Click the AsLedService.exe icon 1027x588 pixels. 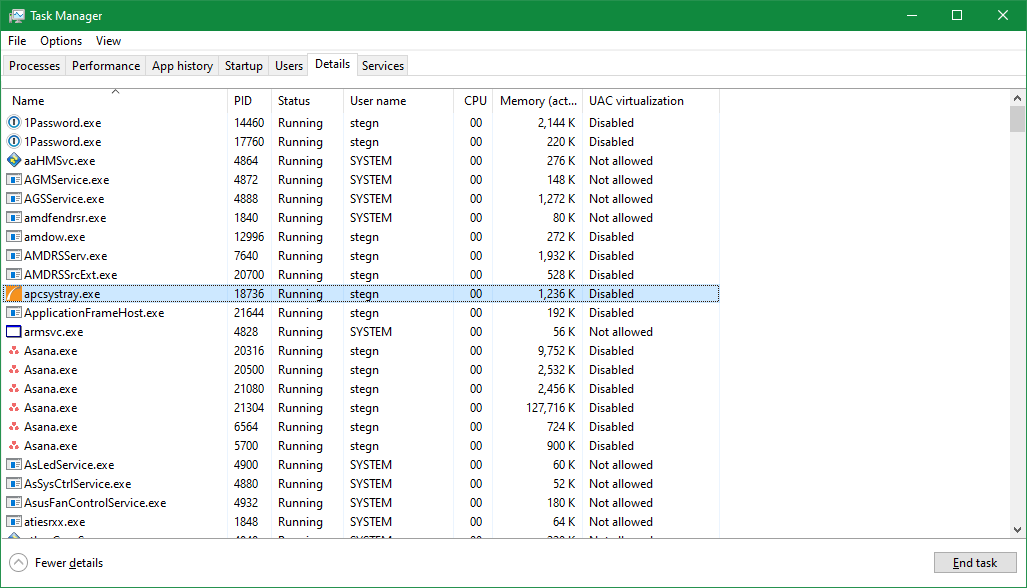(12, 464)
